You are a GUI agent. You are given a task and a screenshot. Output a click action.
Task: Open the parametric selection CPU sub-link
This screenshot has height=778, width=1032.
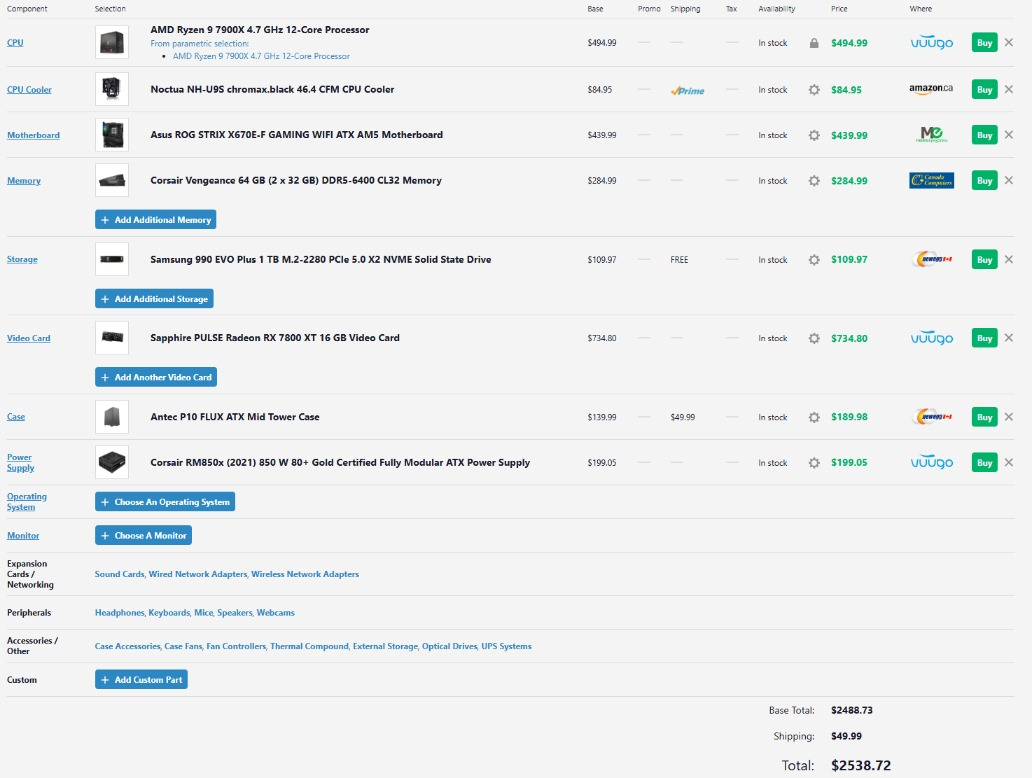coord(261,56)
